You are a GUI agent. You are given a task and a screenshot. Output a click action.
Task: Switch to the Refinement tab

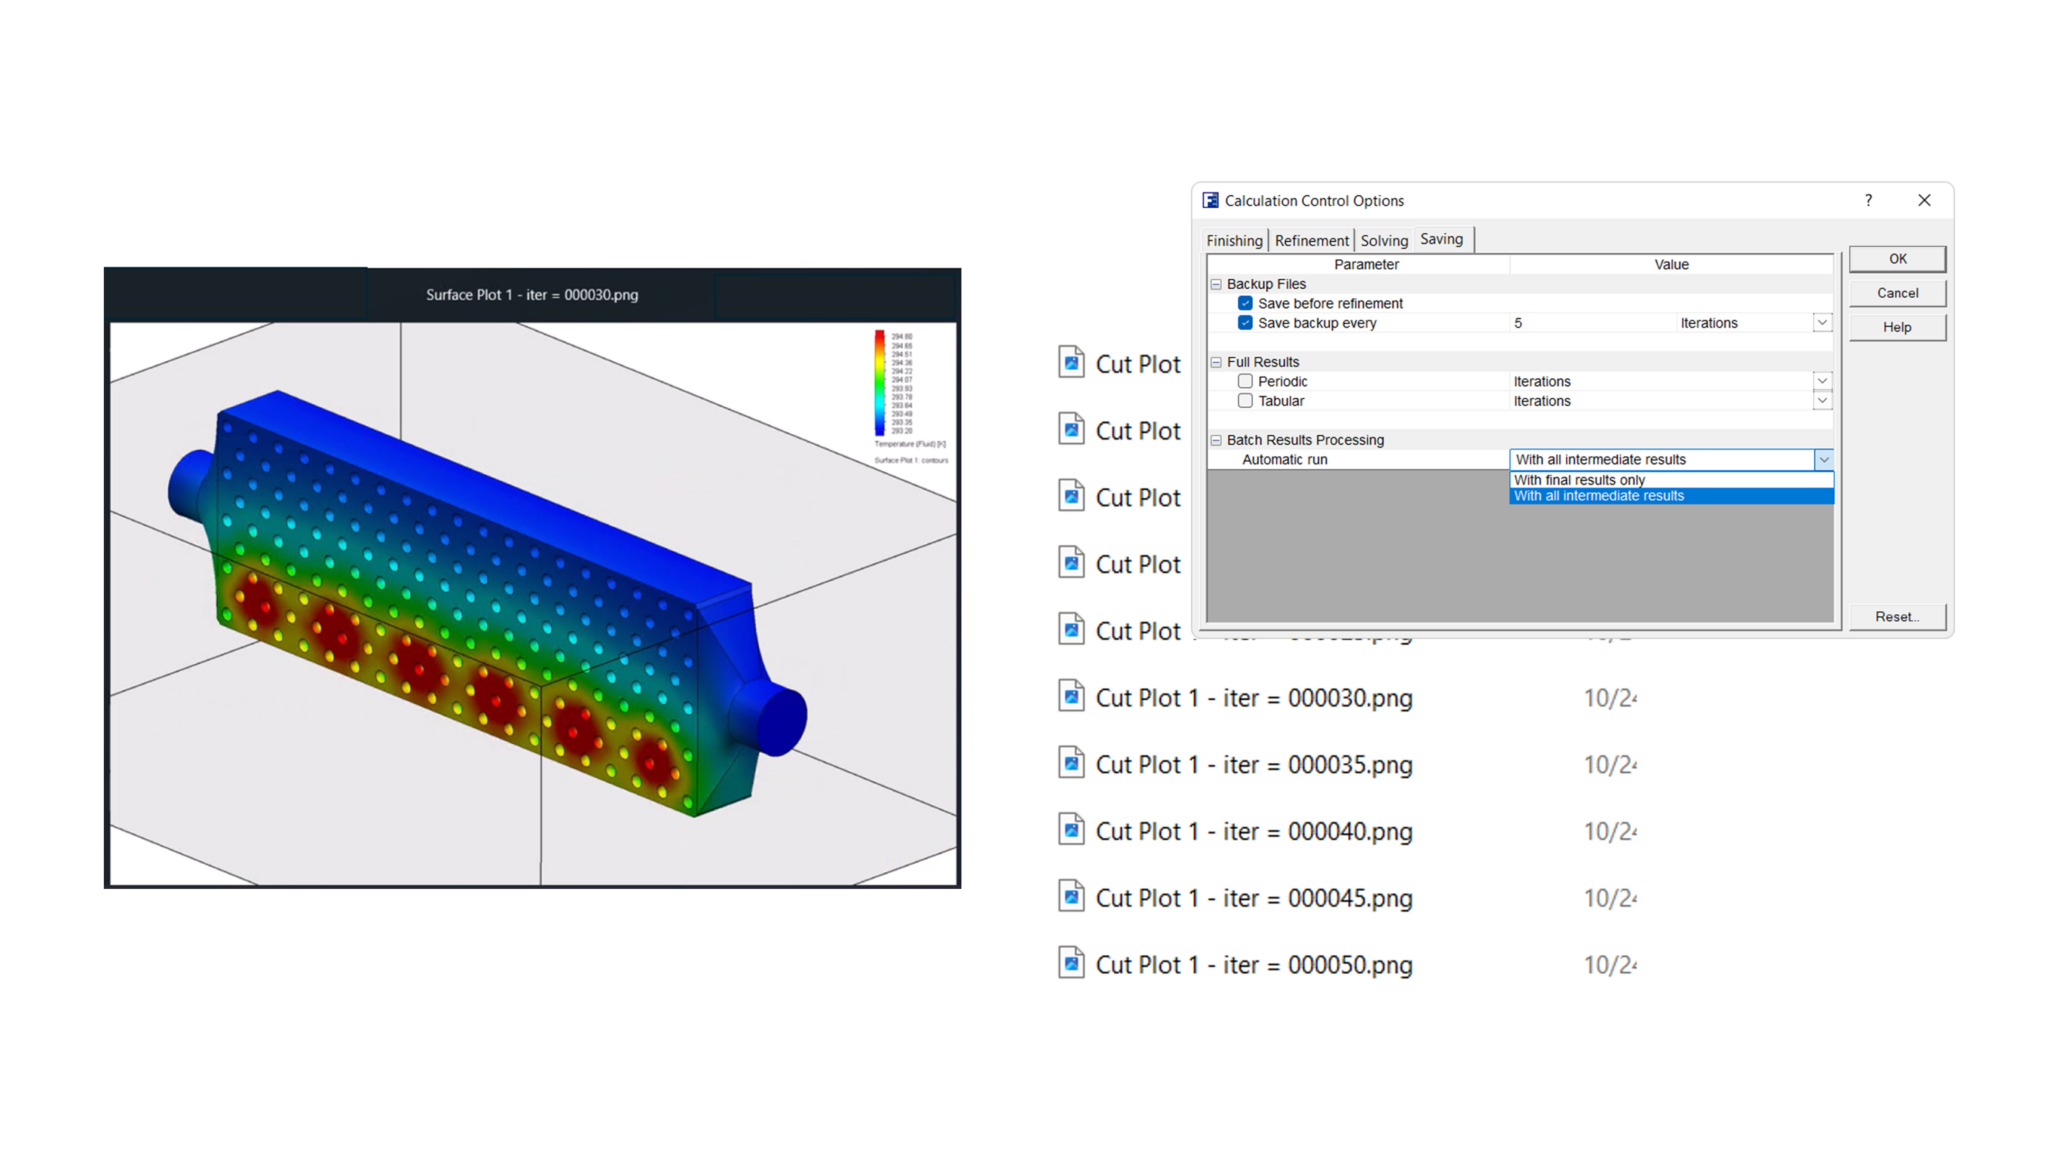(1311, 241)
